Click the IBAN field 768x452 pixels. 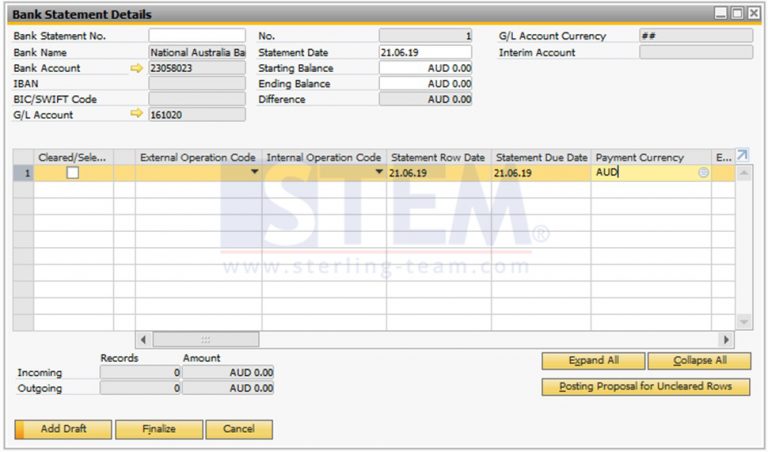point(197,84)
